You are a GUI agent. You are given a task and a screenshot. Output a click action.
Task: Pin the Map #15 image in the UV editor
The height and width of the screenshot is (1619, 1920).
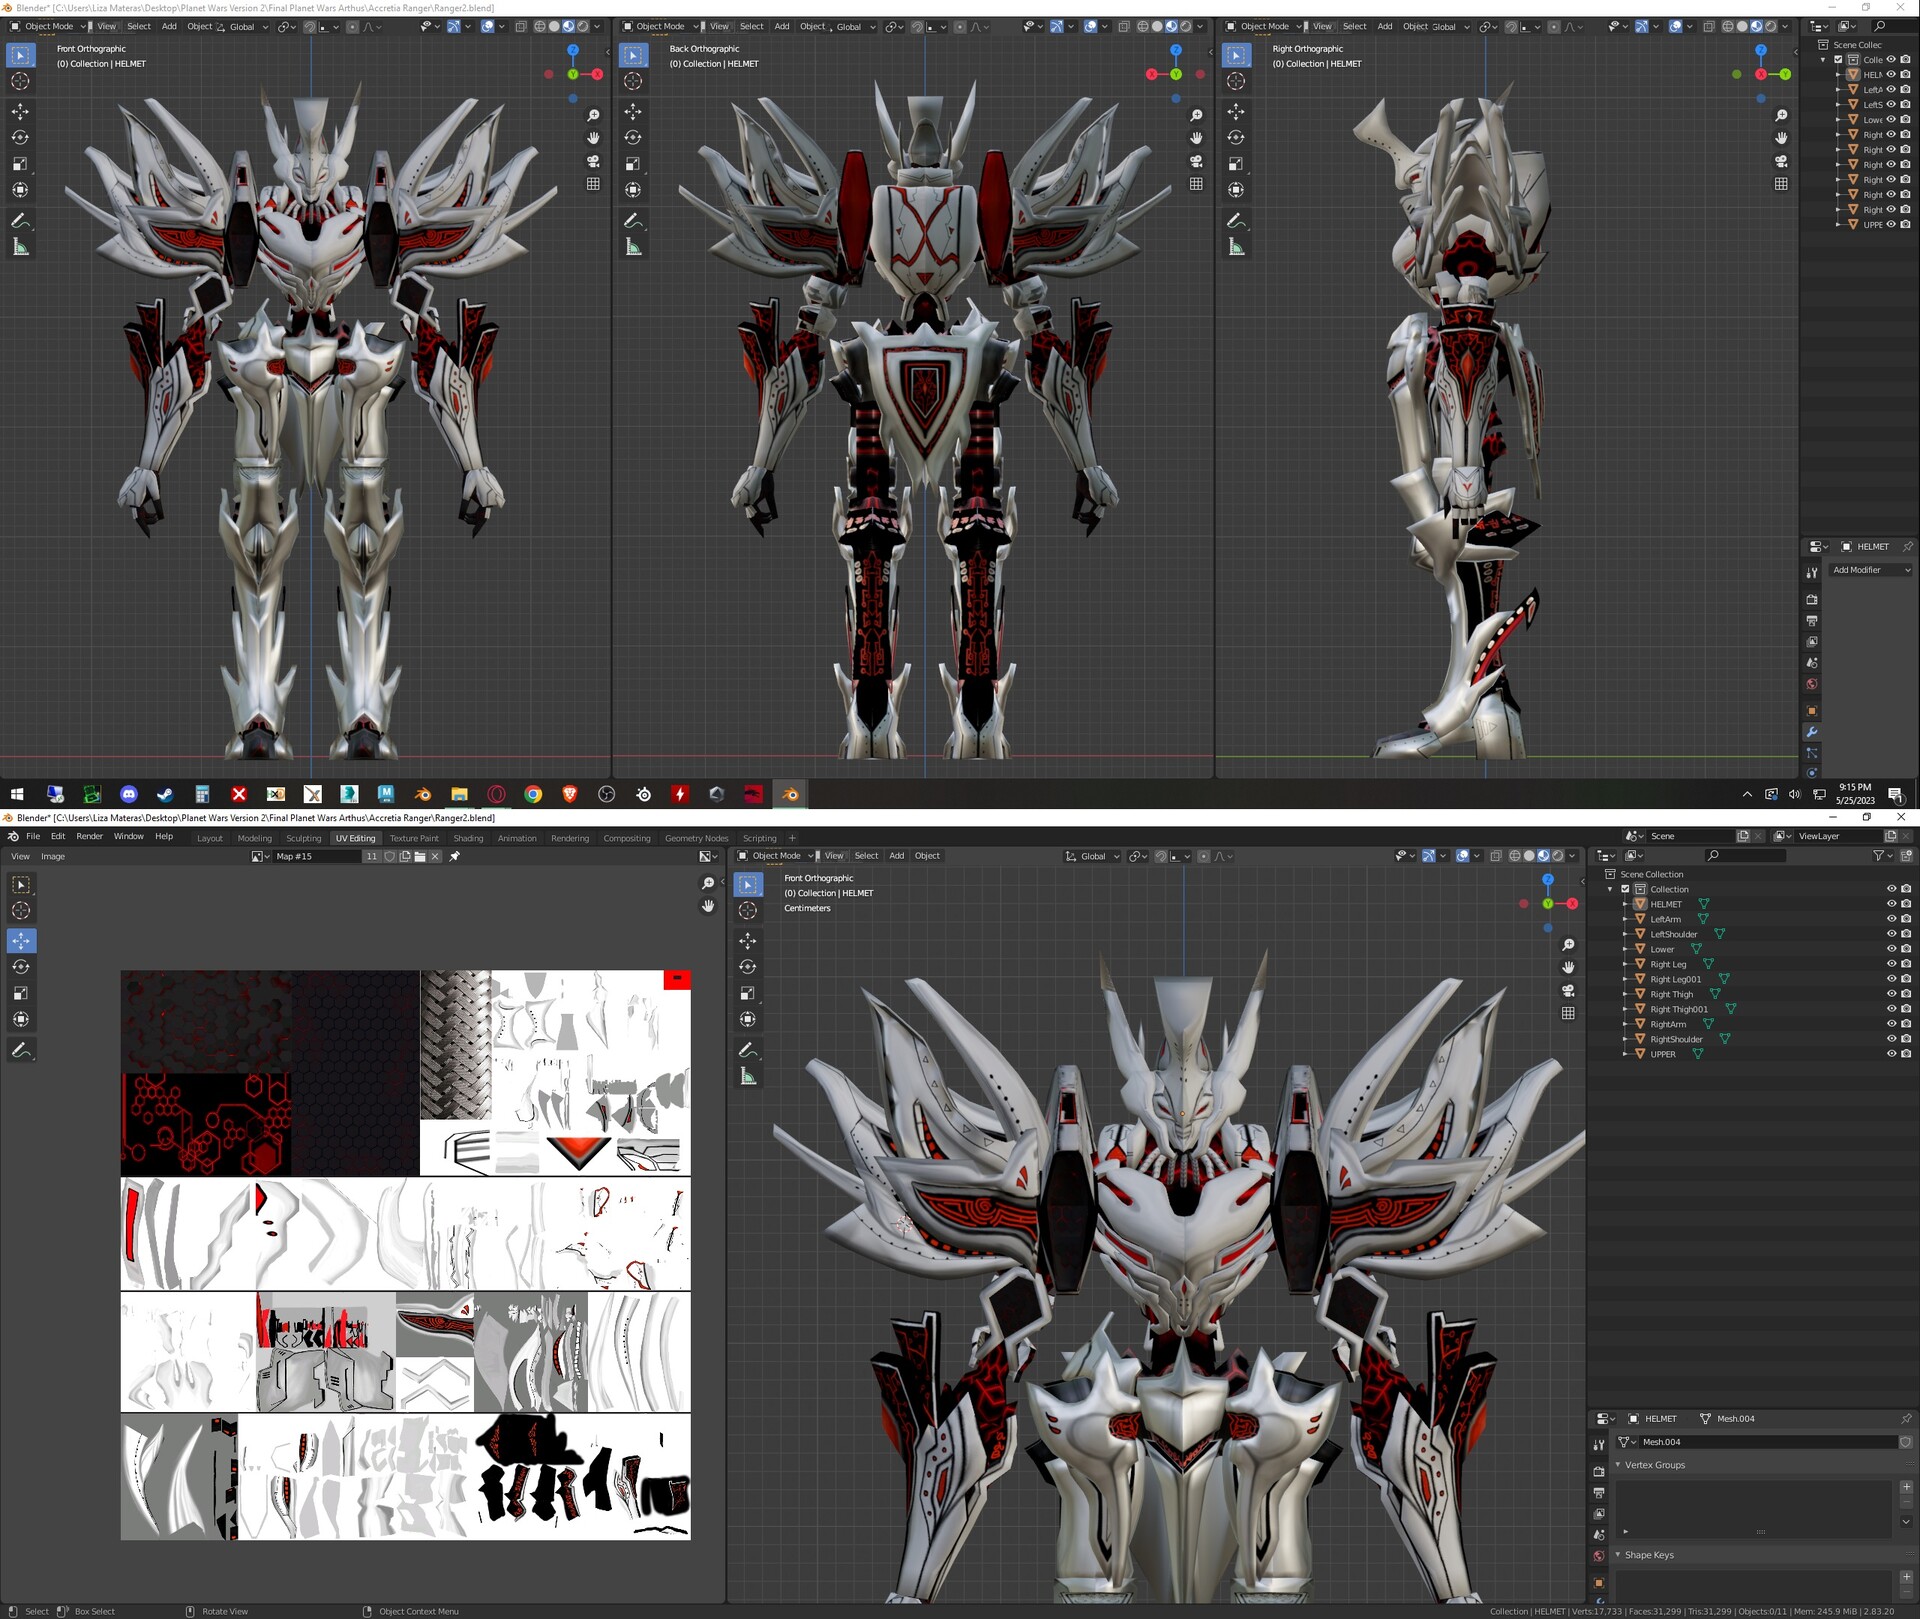(455, 856)
